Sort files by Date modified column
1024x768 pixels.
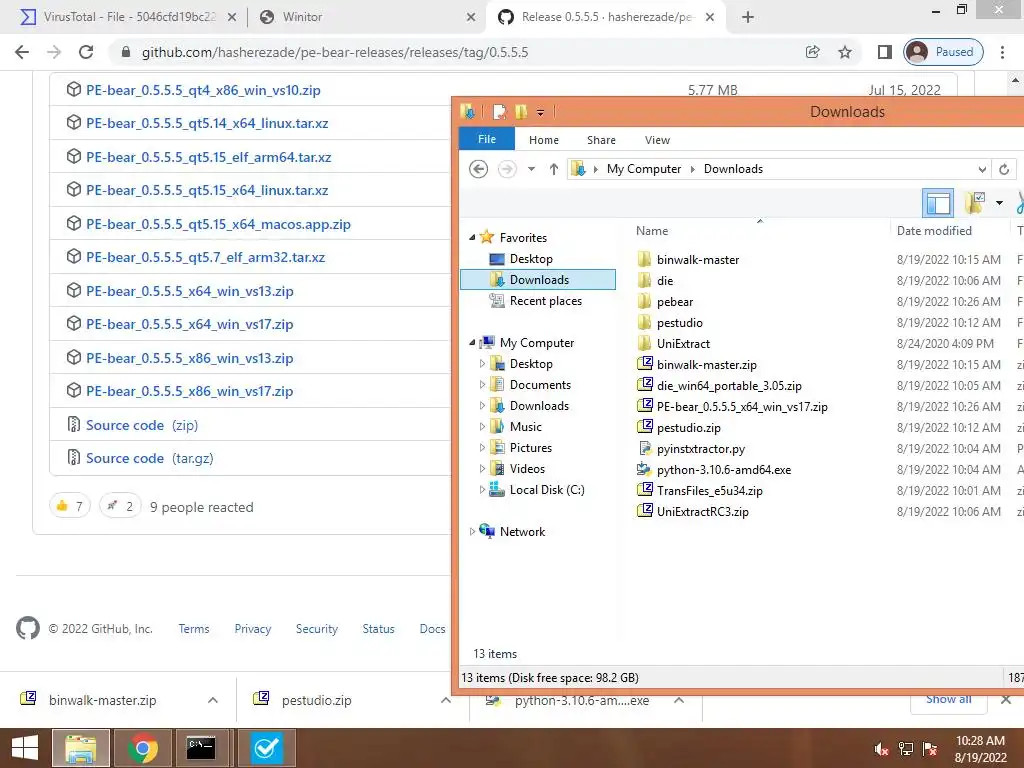point(934,231)
